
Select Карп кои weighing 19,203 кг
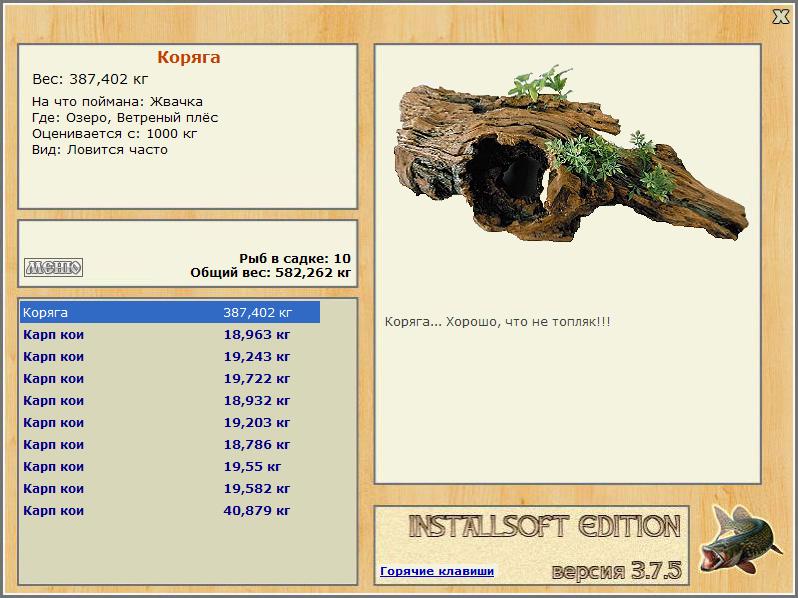tap(170, 422)
